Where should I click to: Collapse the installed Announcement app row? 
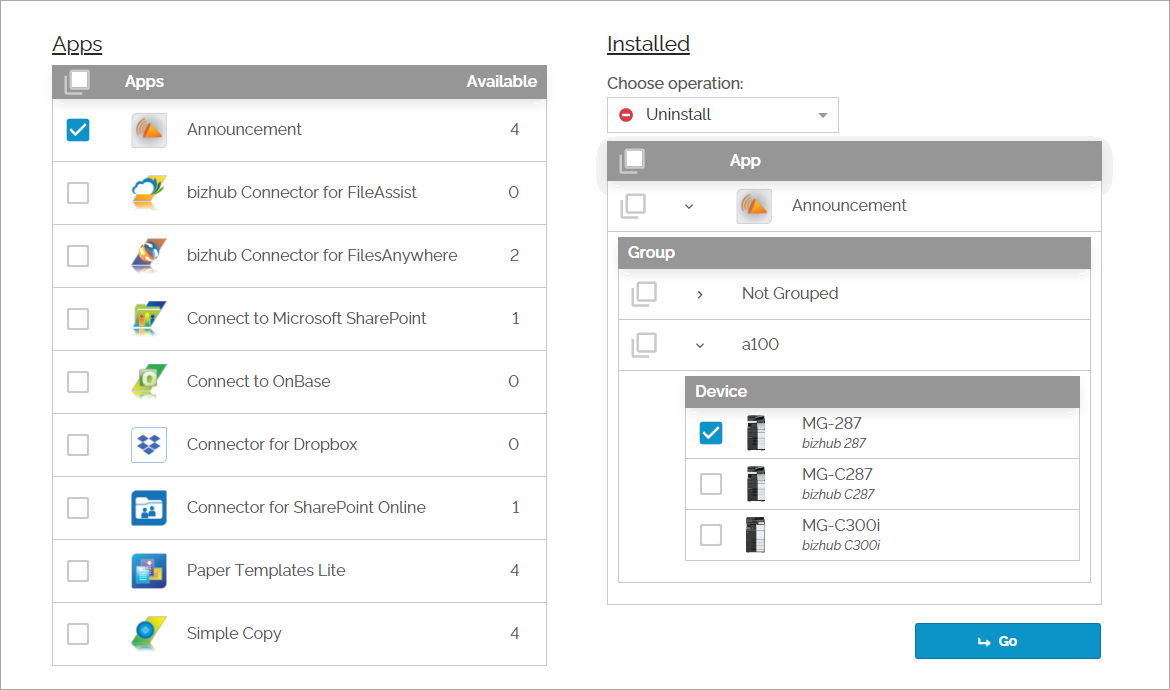tap(689, 207)
